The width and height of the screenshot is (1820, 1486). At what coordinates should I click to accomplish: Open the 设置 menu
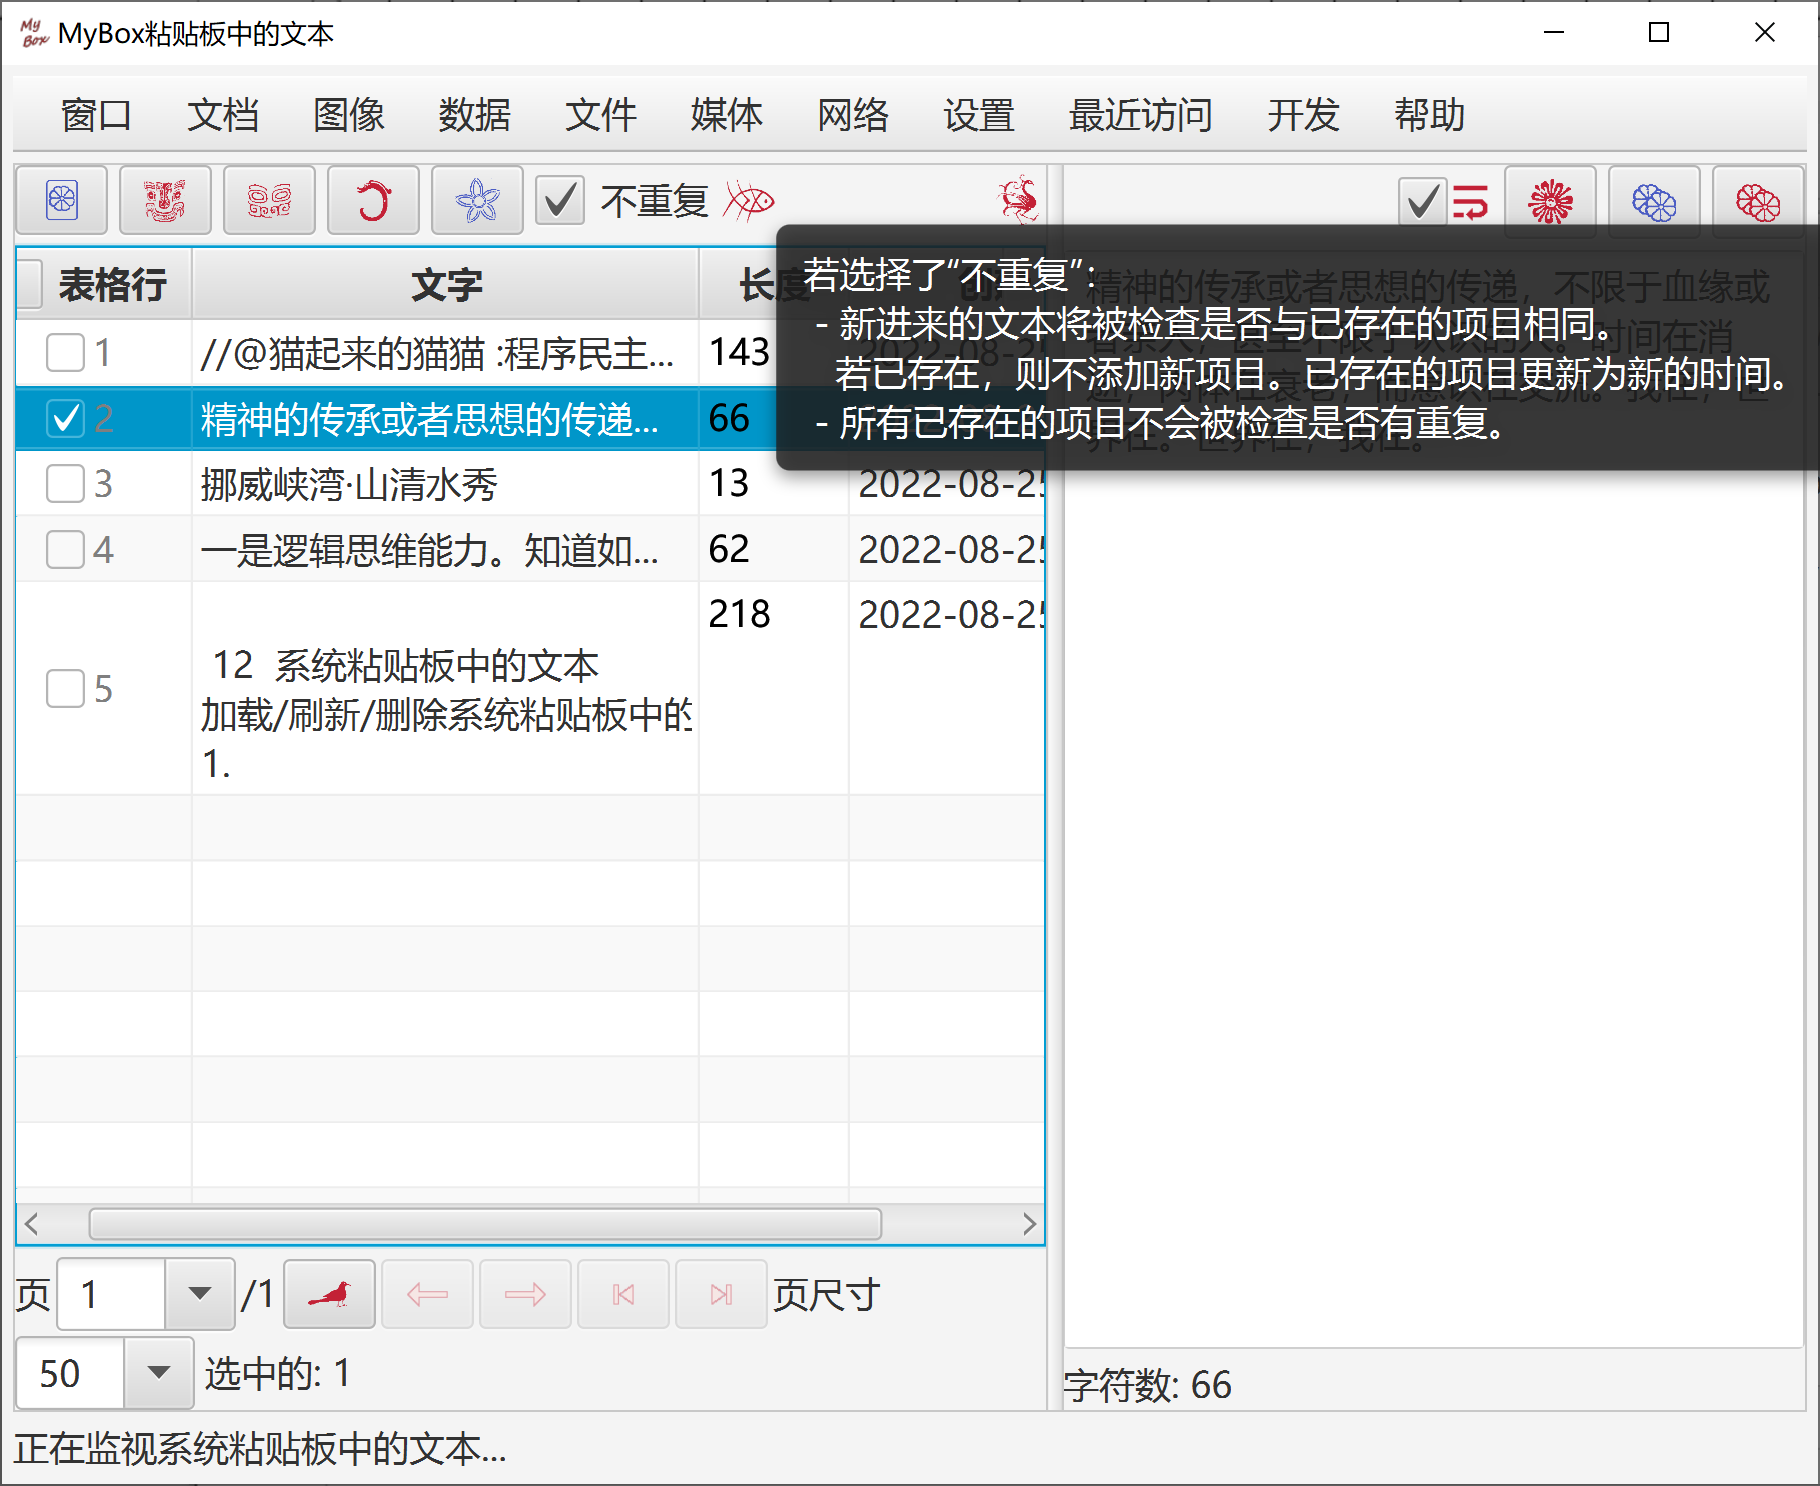click(978, 115)
